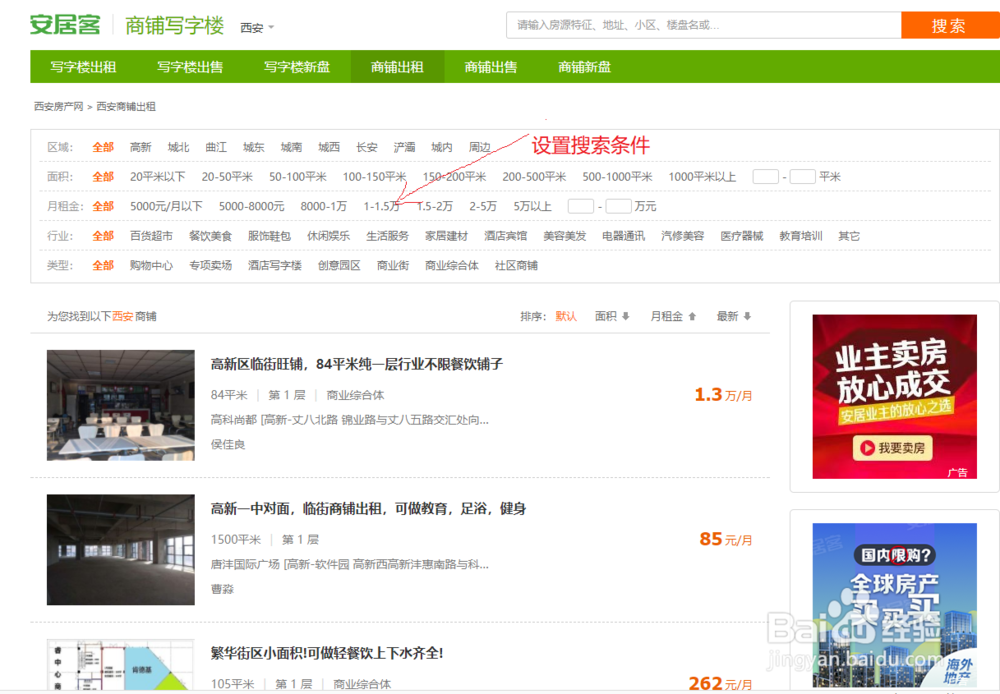
Task: Click the maximum area input box
Action: point(802,177)
